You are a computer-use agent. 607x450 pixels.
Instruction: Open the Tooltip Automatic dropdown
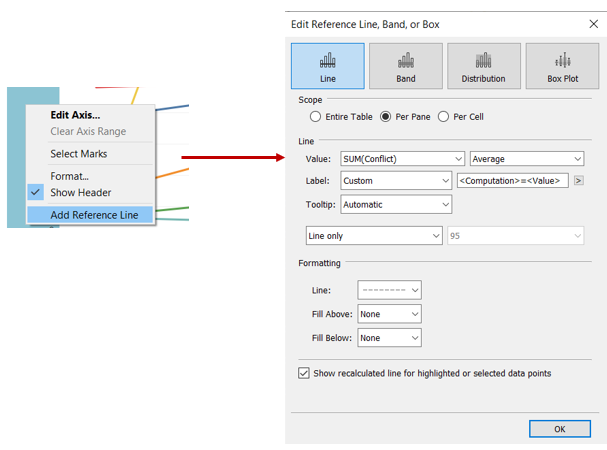coord(396,204)
